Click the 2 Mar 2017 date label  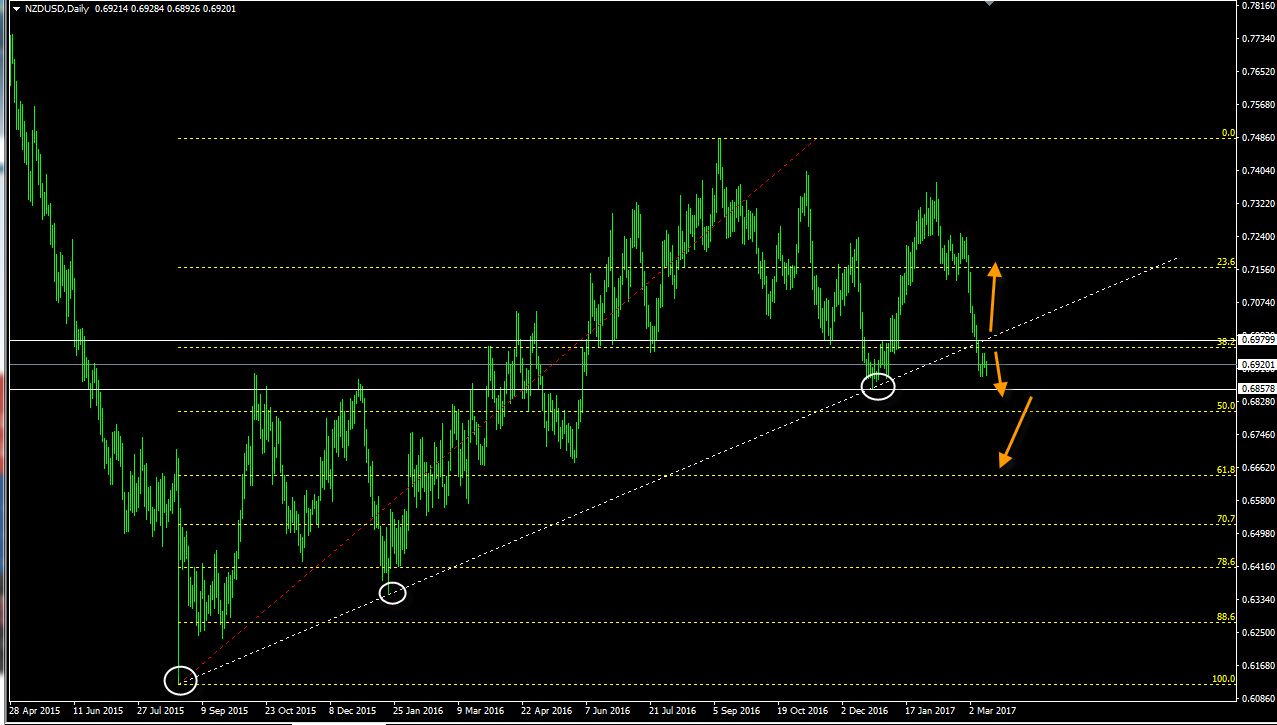[x=994, y=711]
